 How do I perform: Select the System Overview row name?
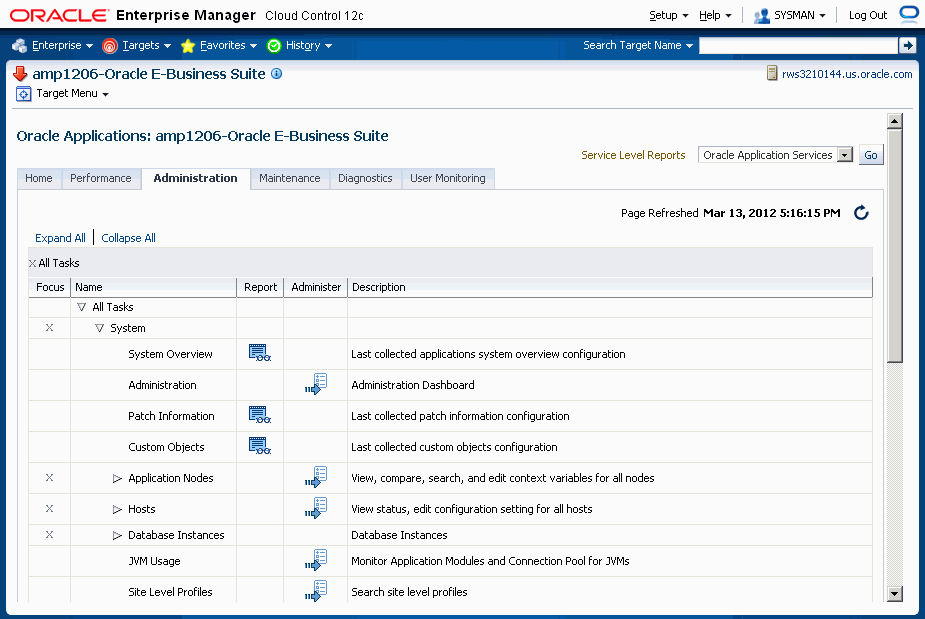click(170, 354)
